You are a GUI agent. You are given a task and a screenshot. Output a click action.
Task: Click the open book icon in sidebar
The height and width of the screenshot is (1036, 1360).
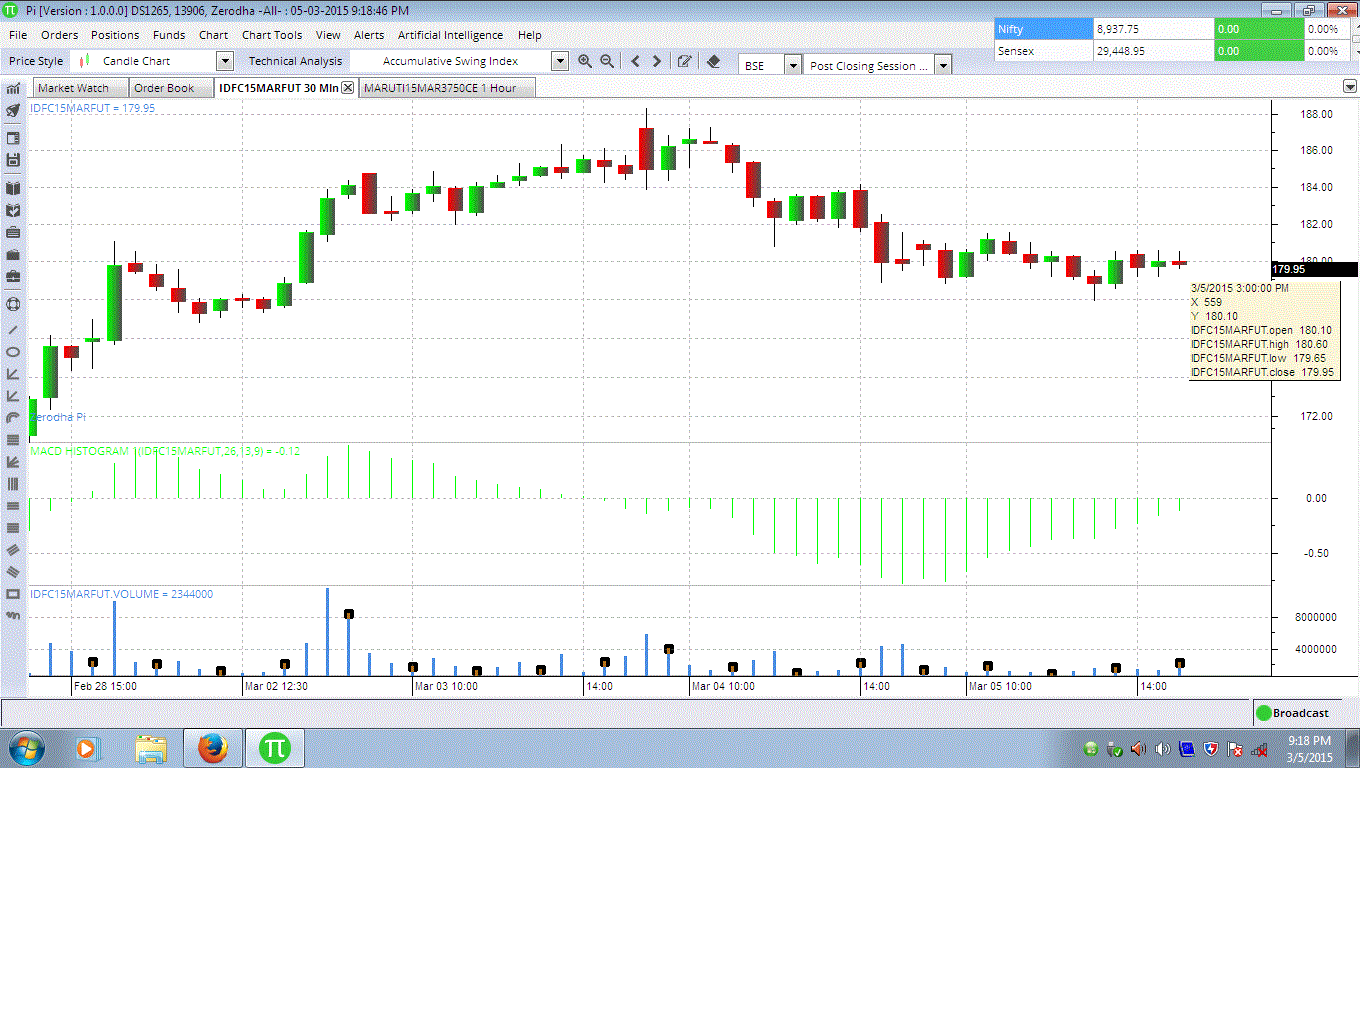tap(13, 188)
